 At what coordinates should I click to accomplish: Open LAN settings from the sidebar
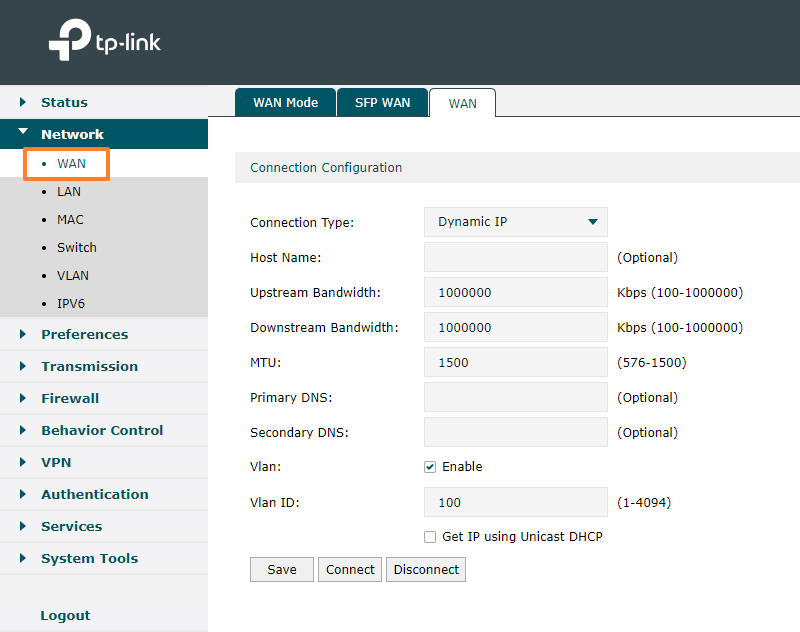[x=69, y=191]
